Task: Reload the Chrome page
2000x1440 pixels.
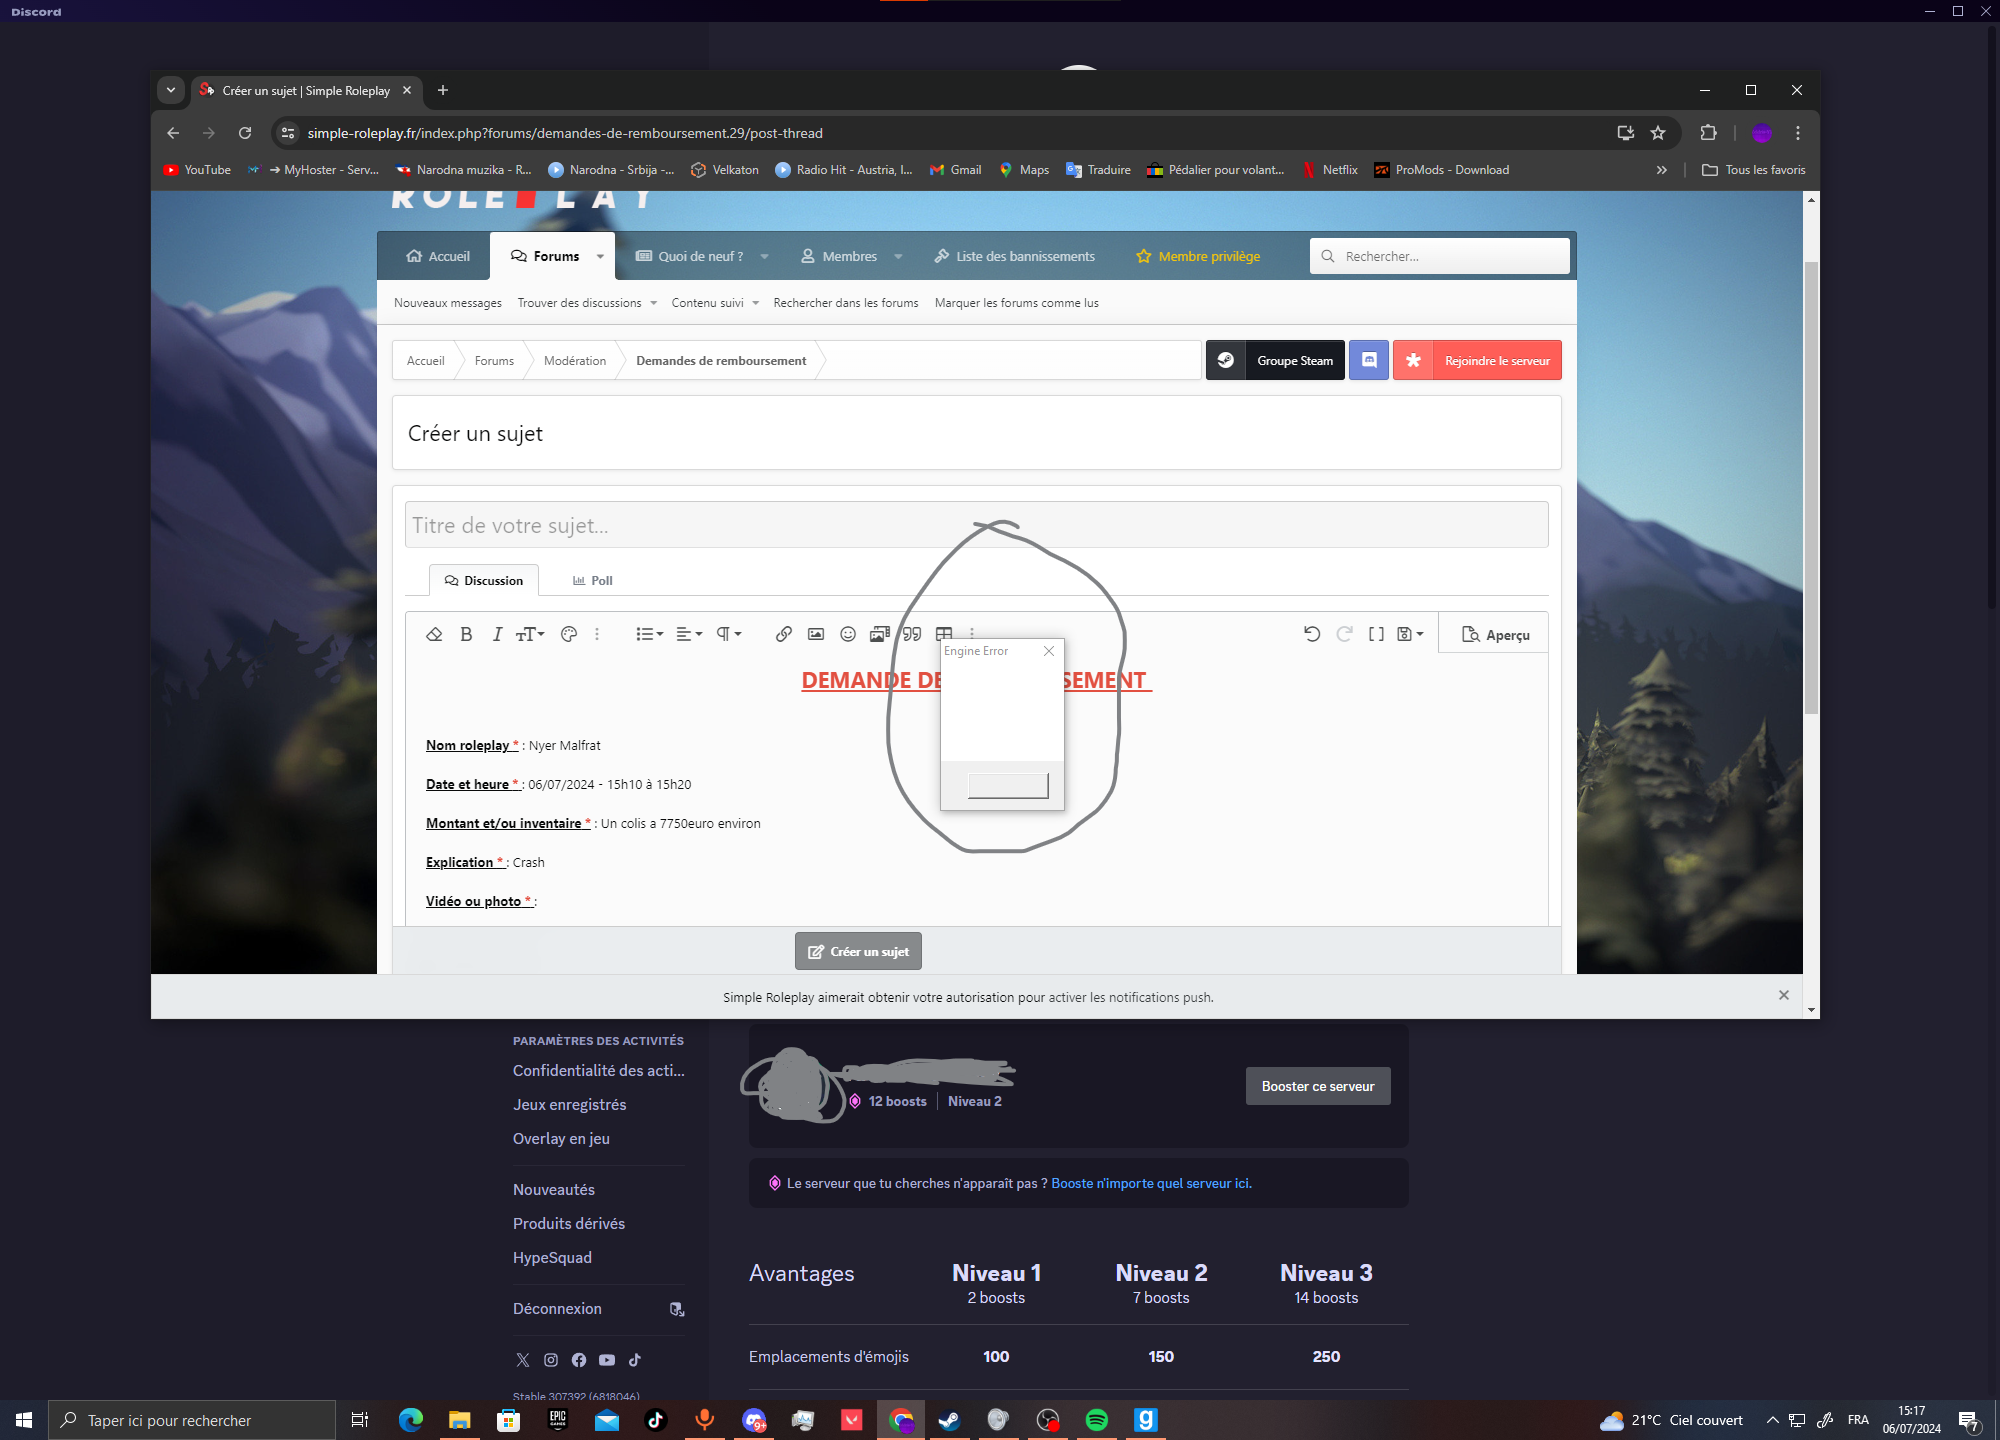Action: coord(245,133)
